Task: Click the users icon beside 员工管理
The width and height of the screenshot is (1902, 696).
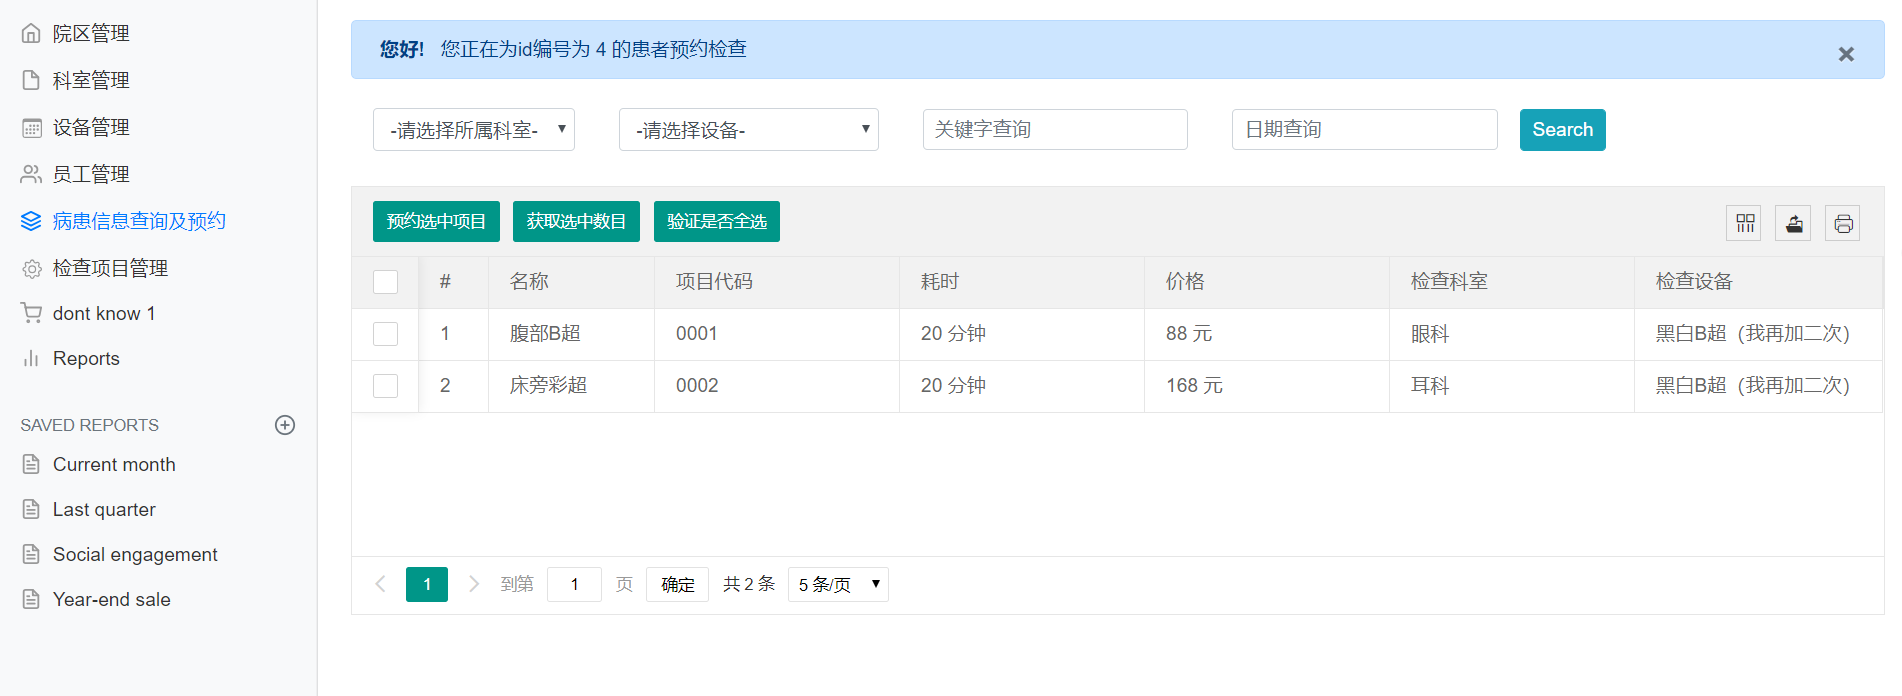Action: click(x=31, y=174)
